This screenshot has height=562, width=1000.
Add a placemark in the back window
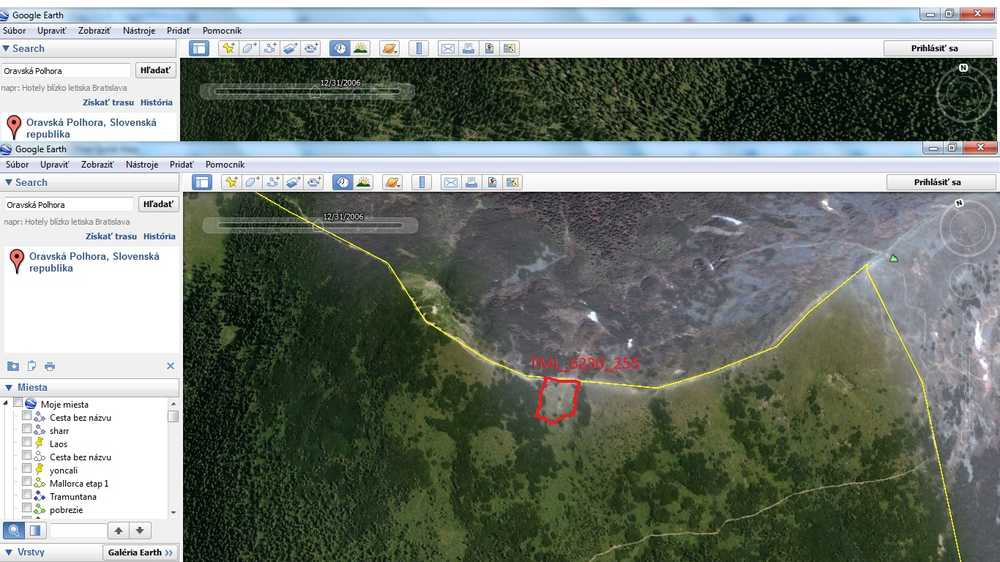tap(228, 48)
